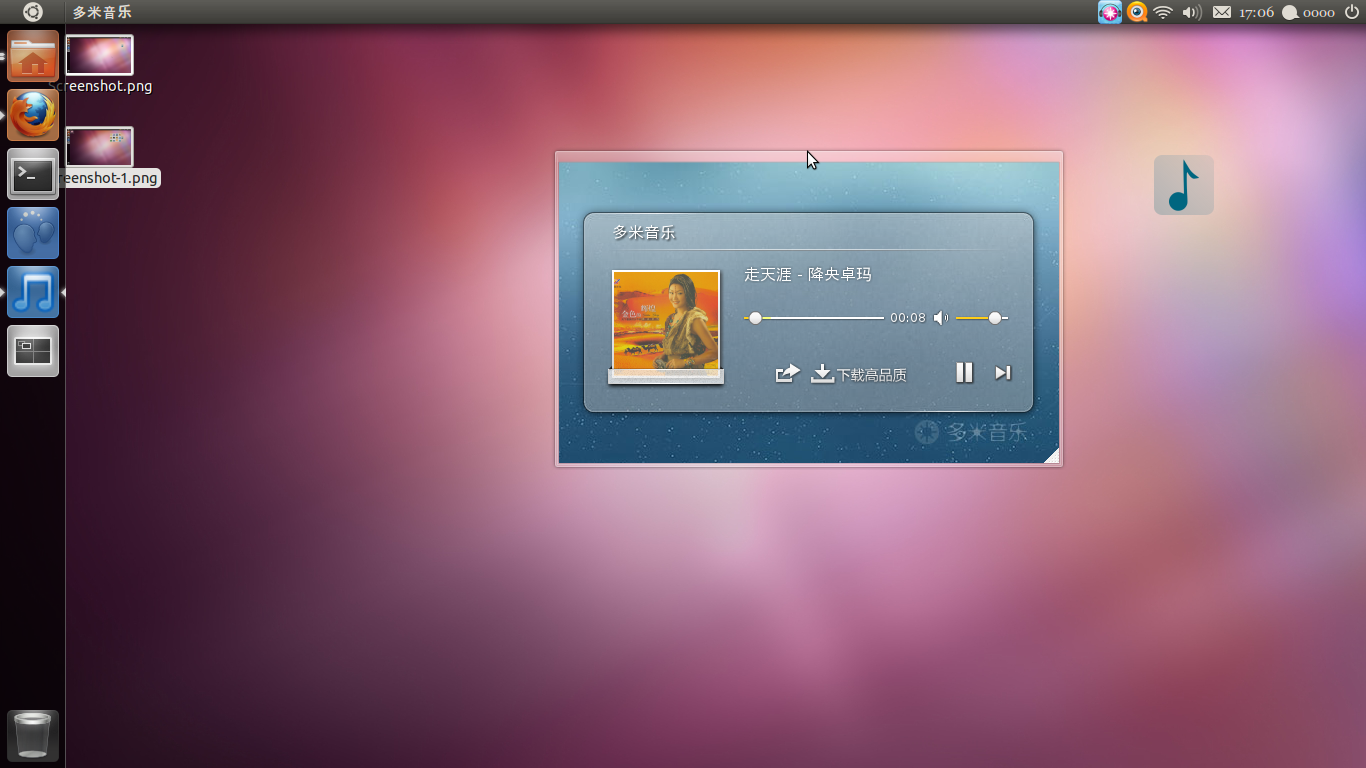Select Screenshot.png desktop file thumbnail
The image size is (1366, 768).
click(x=99, y=55)
